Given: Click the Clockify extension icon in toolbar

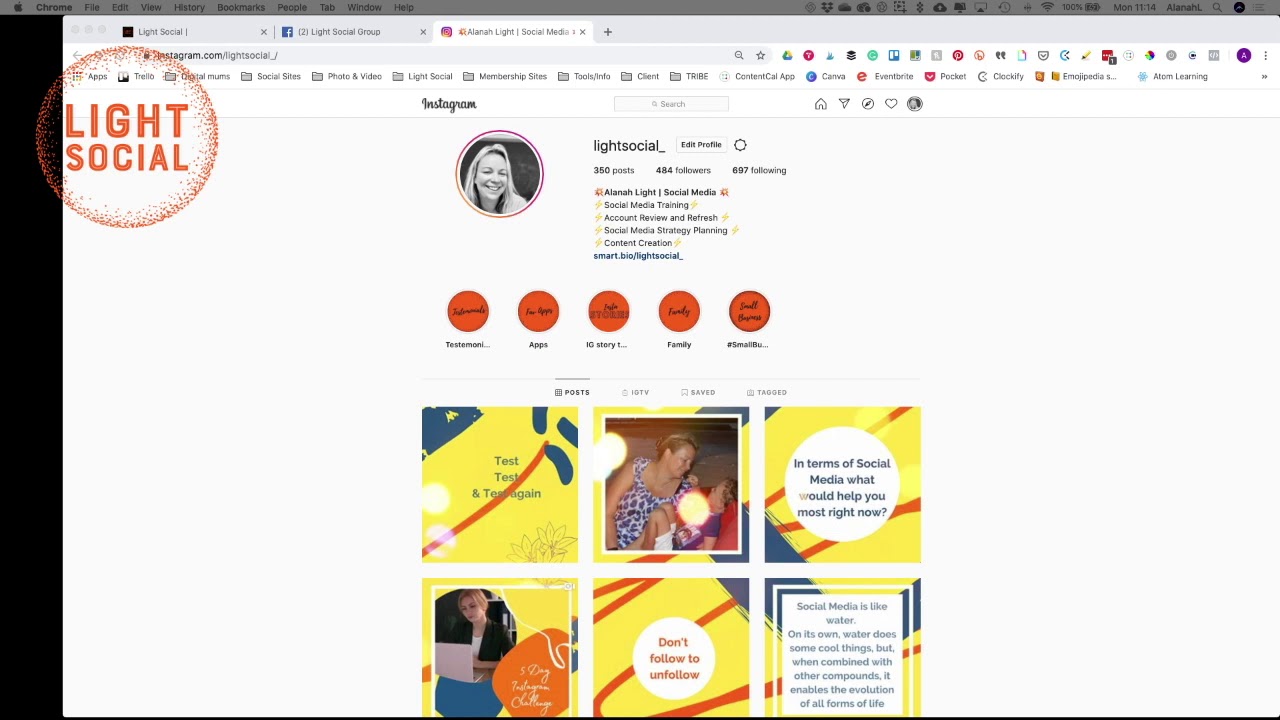Looking at the screenshot, I should click(x=1065, y=56).
